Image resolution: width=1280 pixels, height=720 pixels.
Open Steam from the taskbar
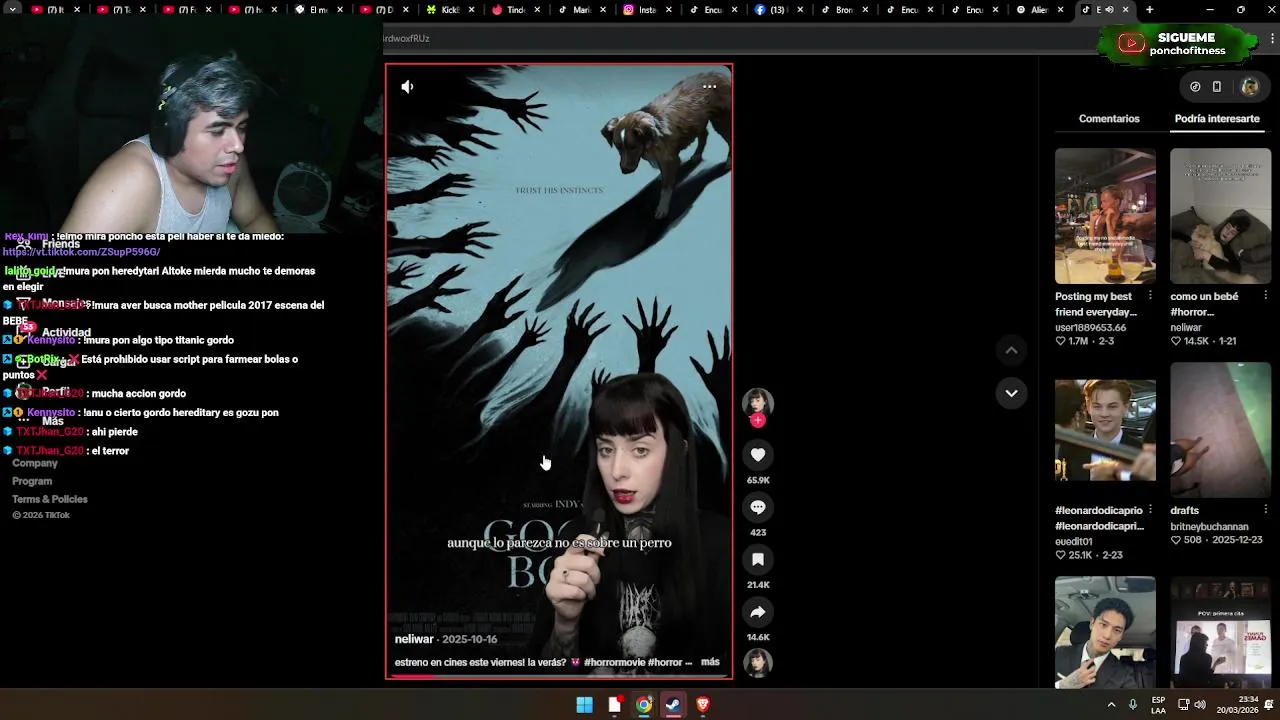pyautogui.click(x=673, y=705)
